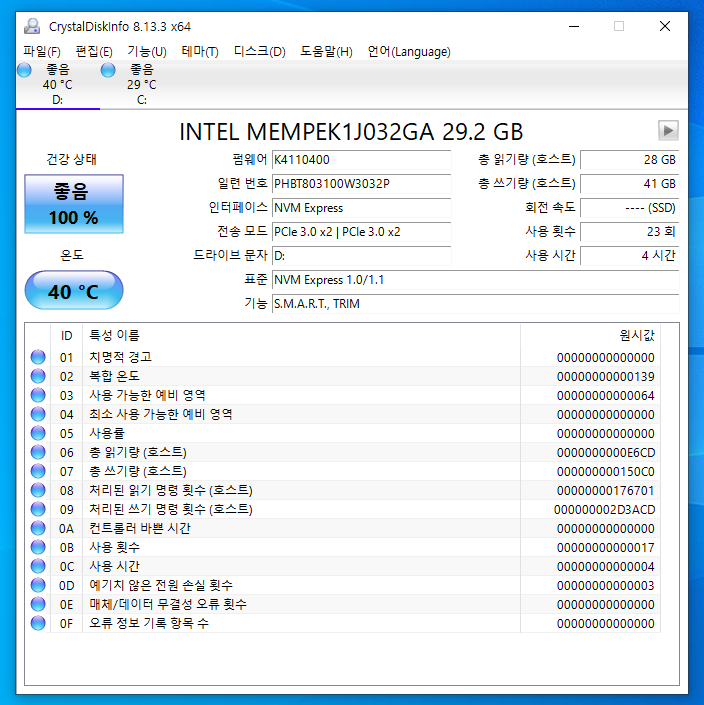Screen dimensions: 704x705
Task: Click raw value 00000000176701
Action: click(606, 491)
